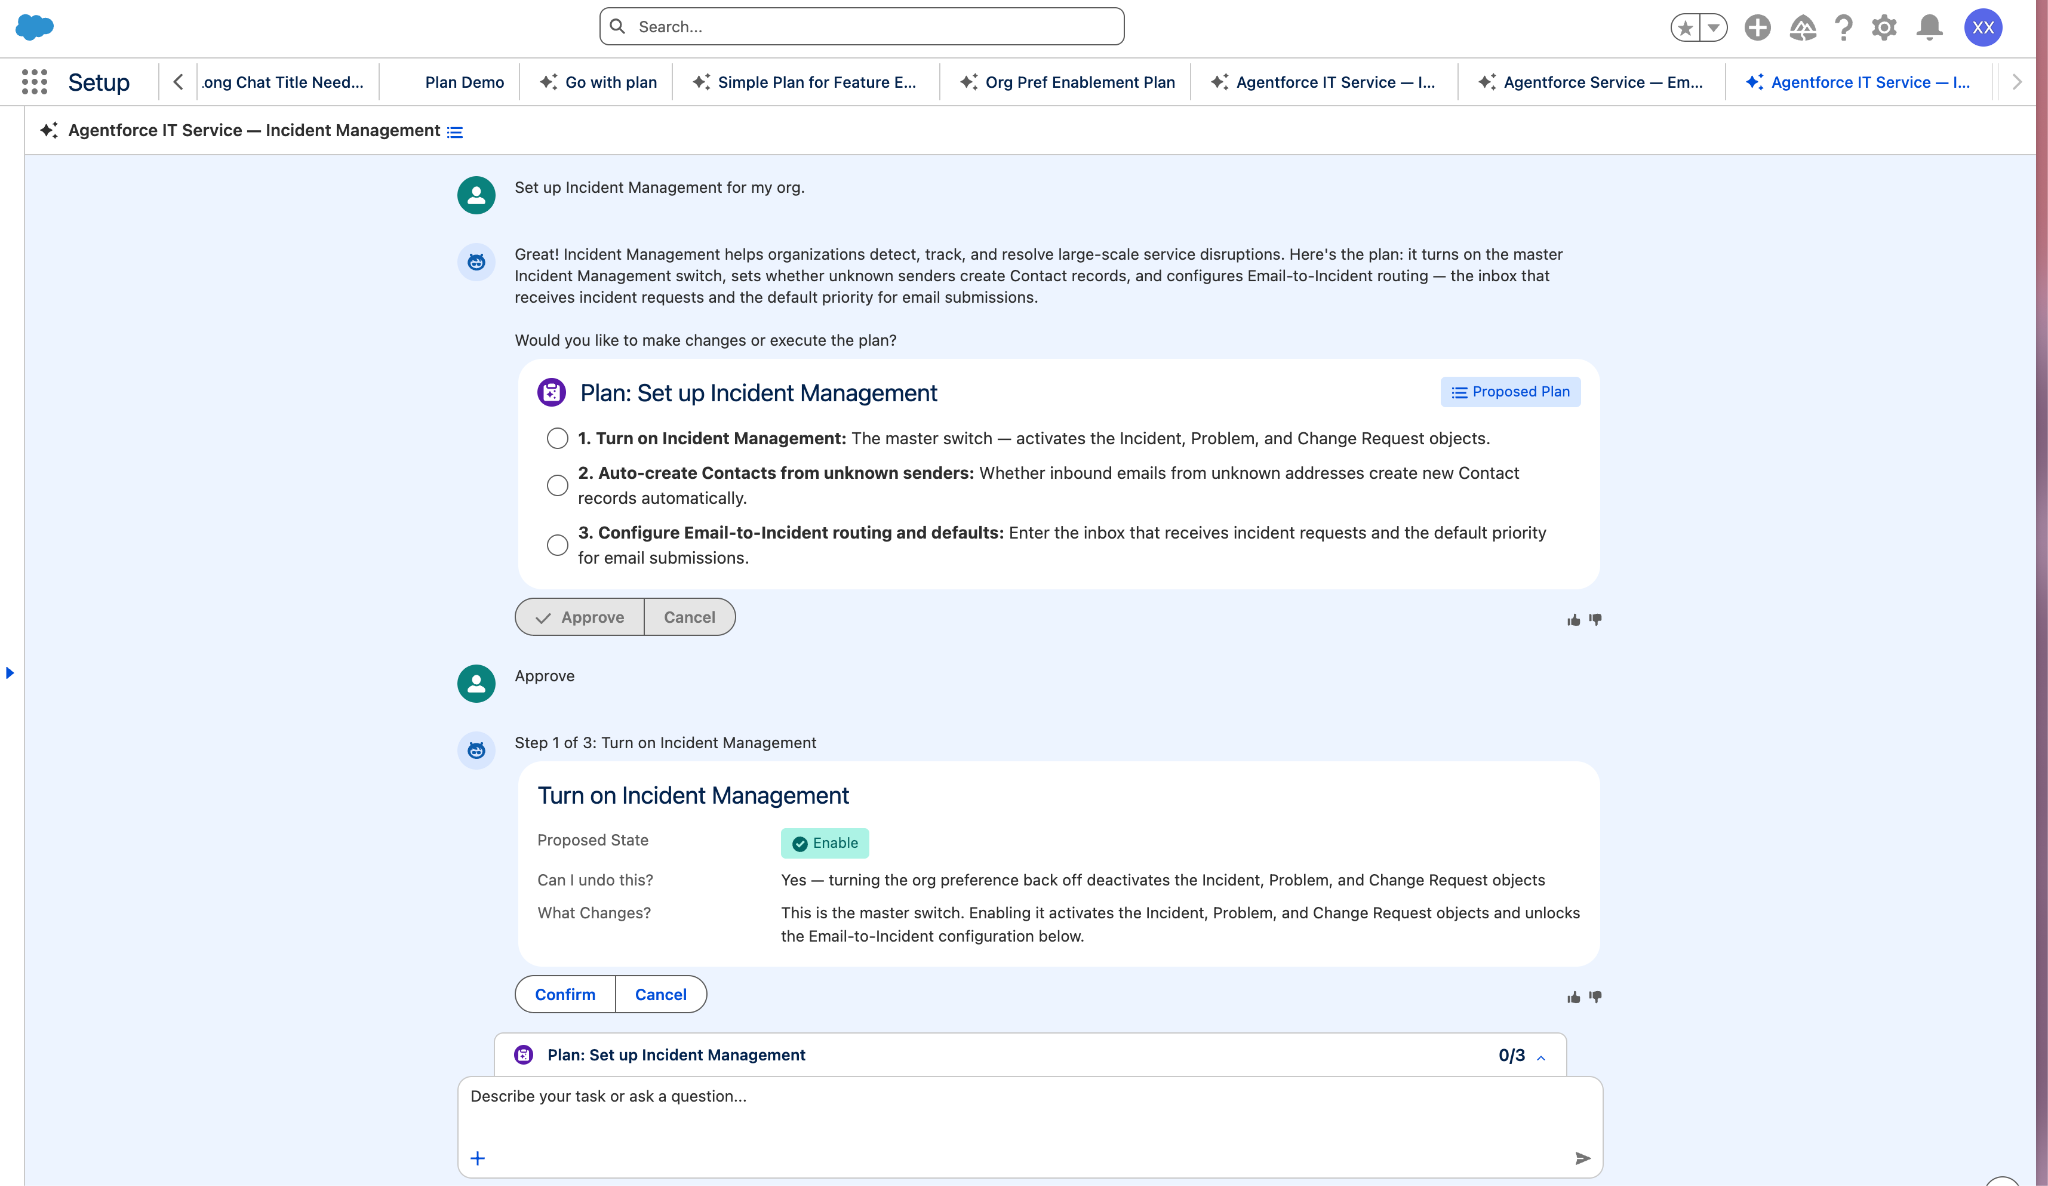Image resolution: width=2048 pixels, height=1186 pixels.
Task: Send the message with the arrow icon
Action: click(1583, 1158)
